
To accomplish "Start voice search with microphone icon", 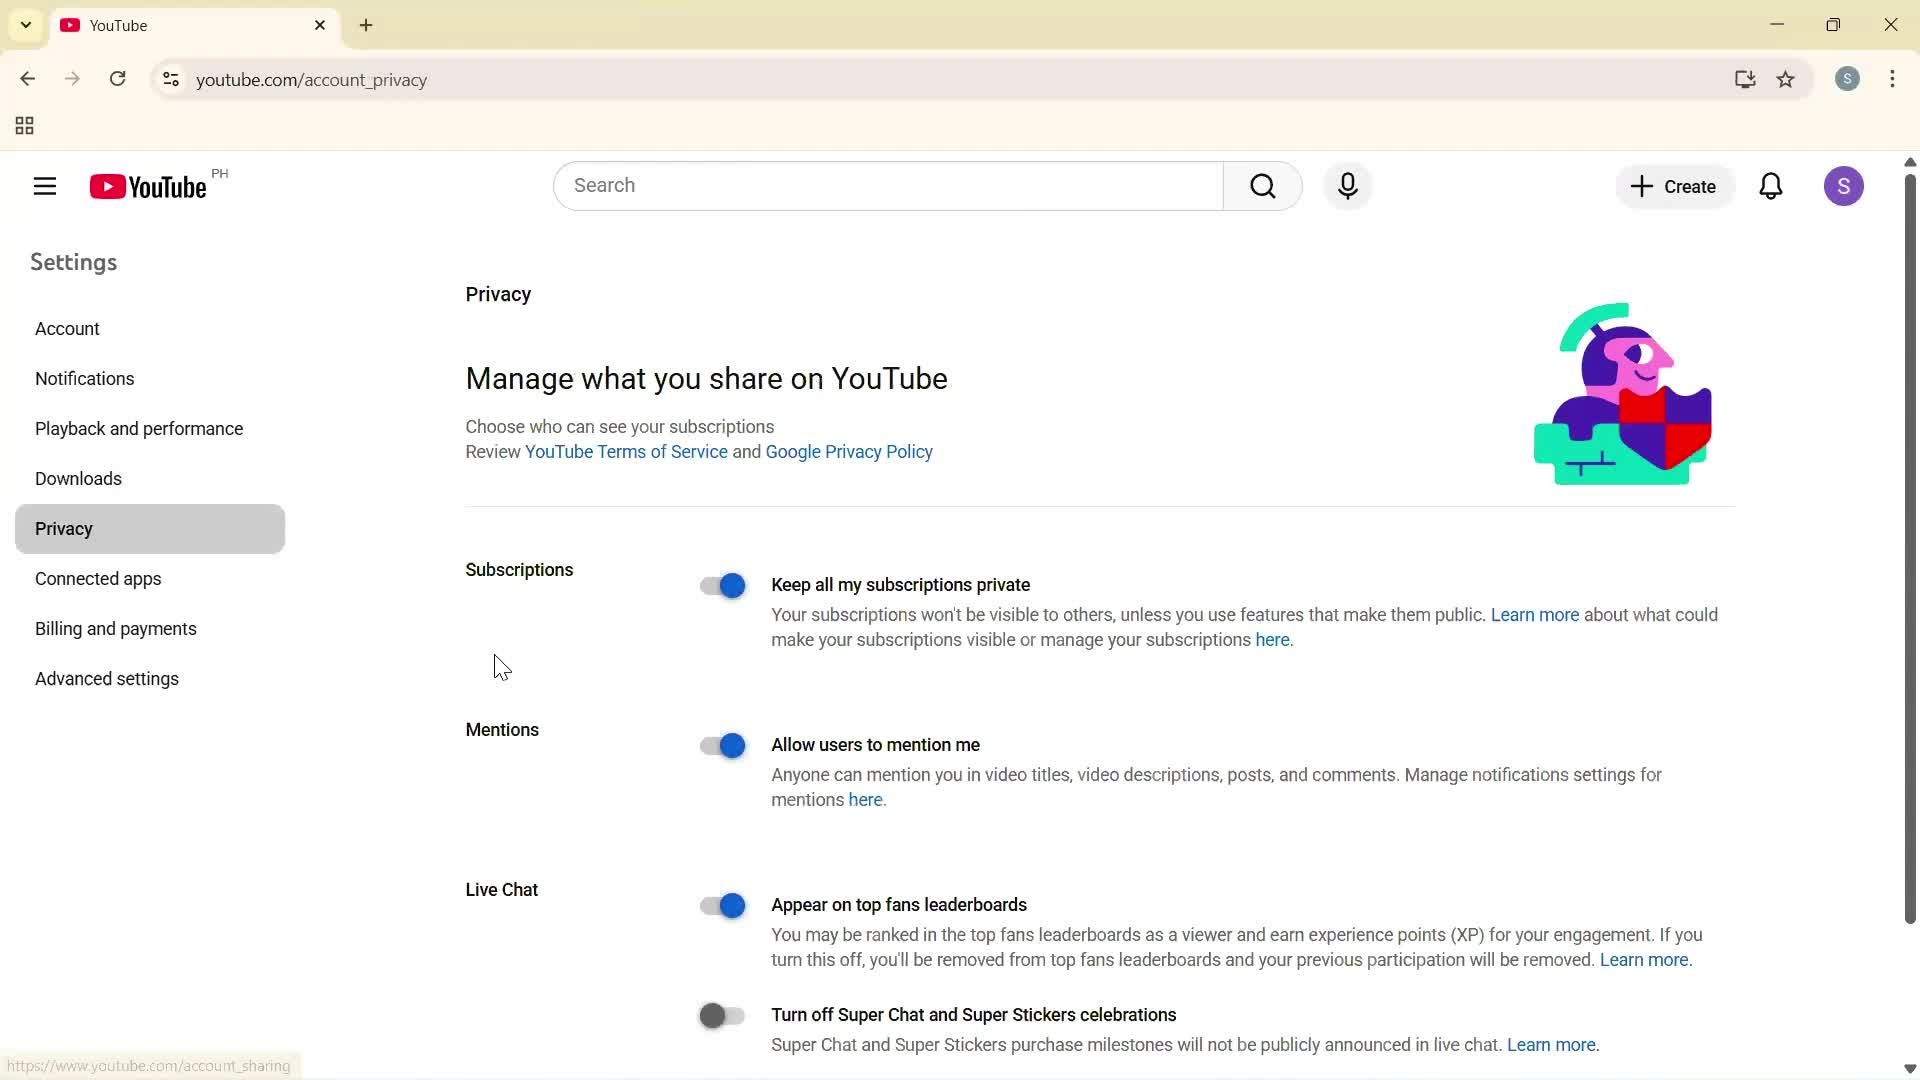I will click(x=1347, y=186).
